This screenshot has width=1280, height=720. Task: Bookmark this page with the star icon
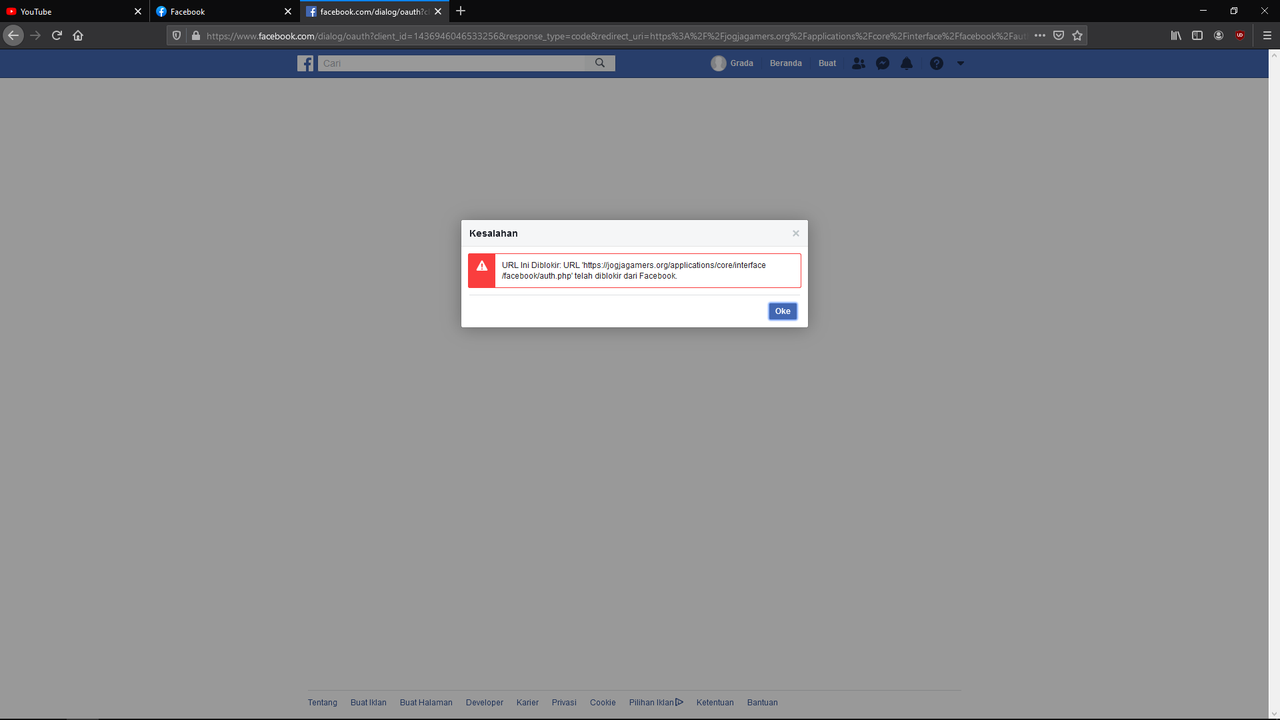pos(1077,35)
